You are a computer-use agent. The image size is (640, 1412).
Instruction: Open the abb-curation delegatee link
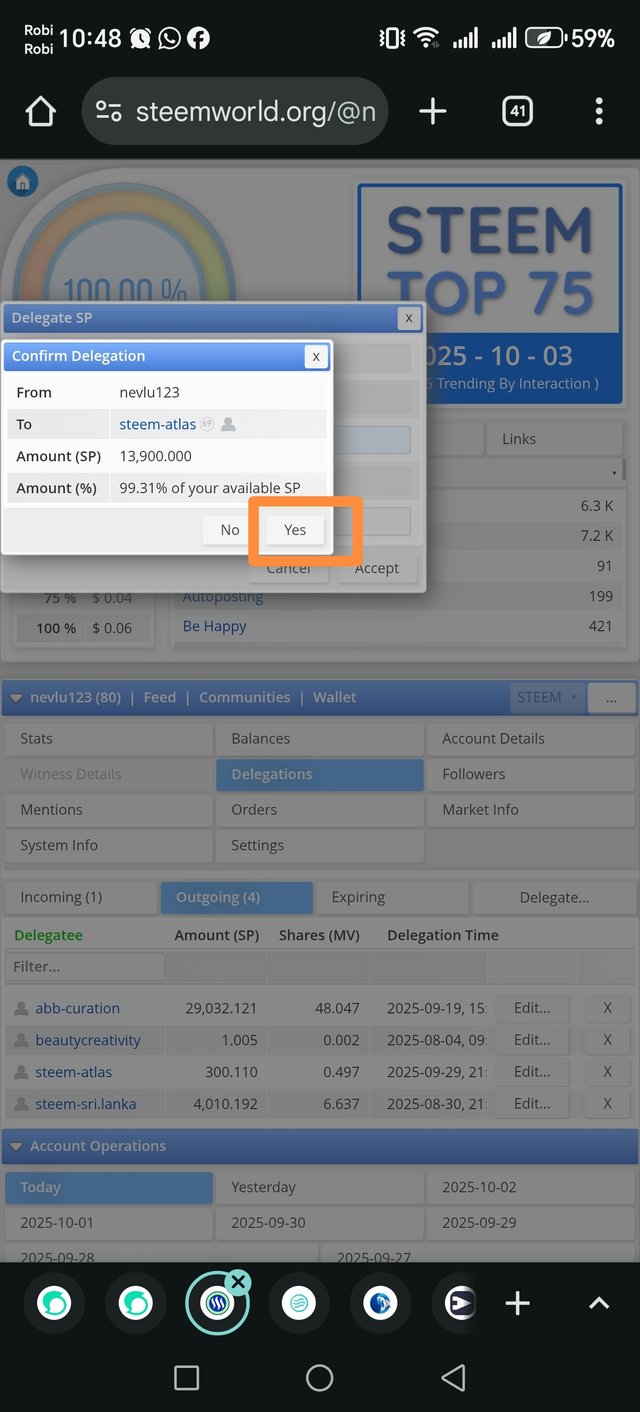coord(77,1008)
